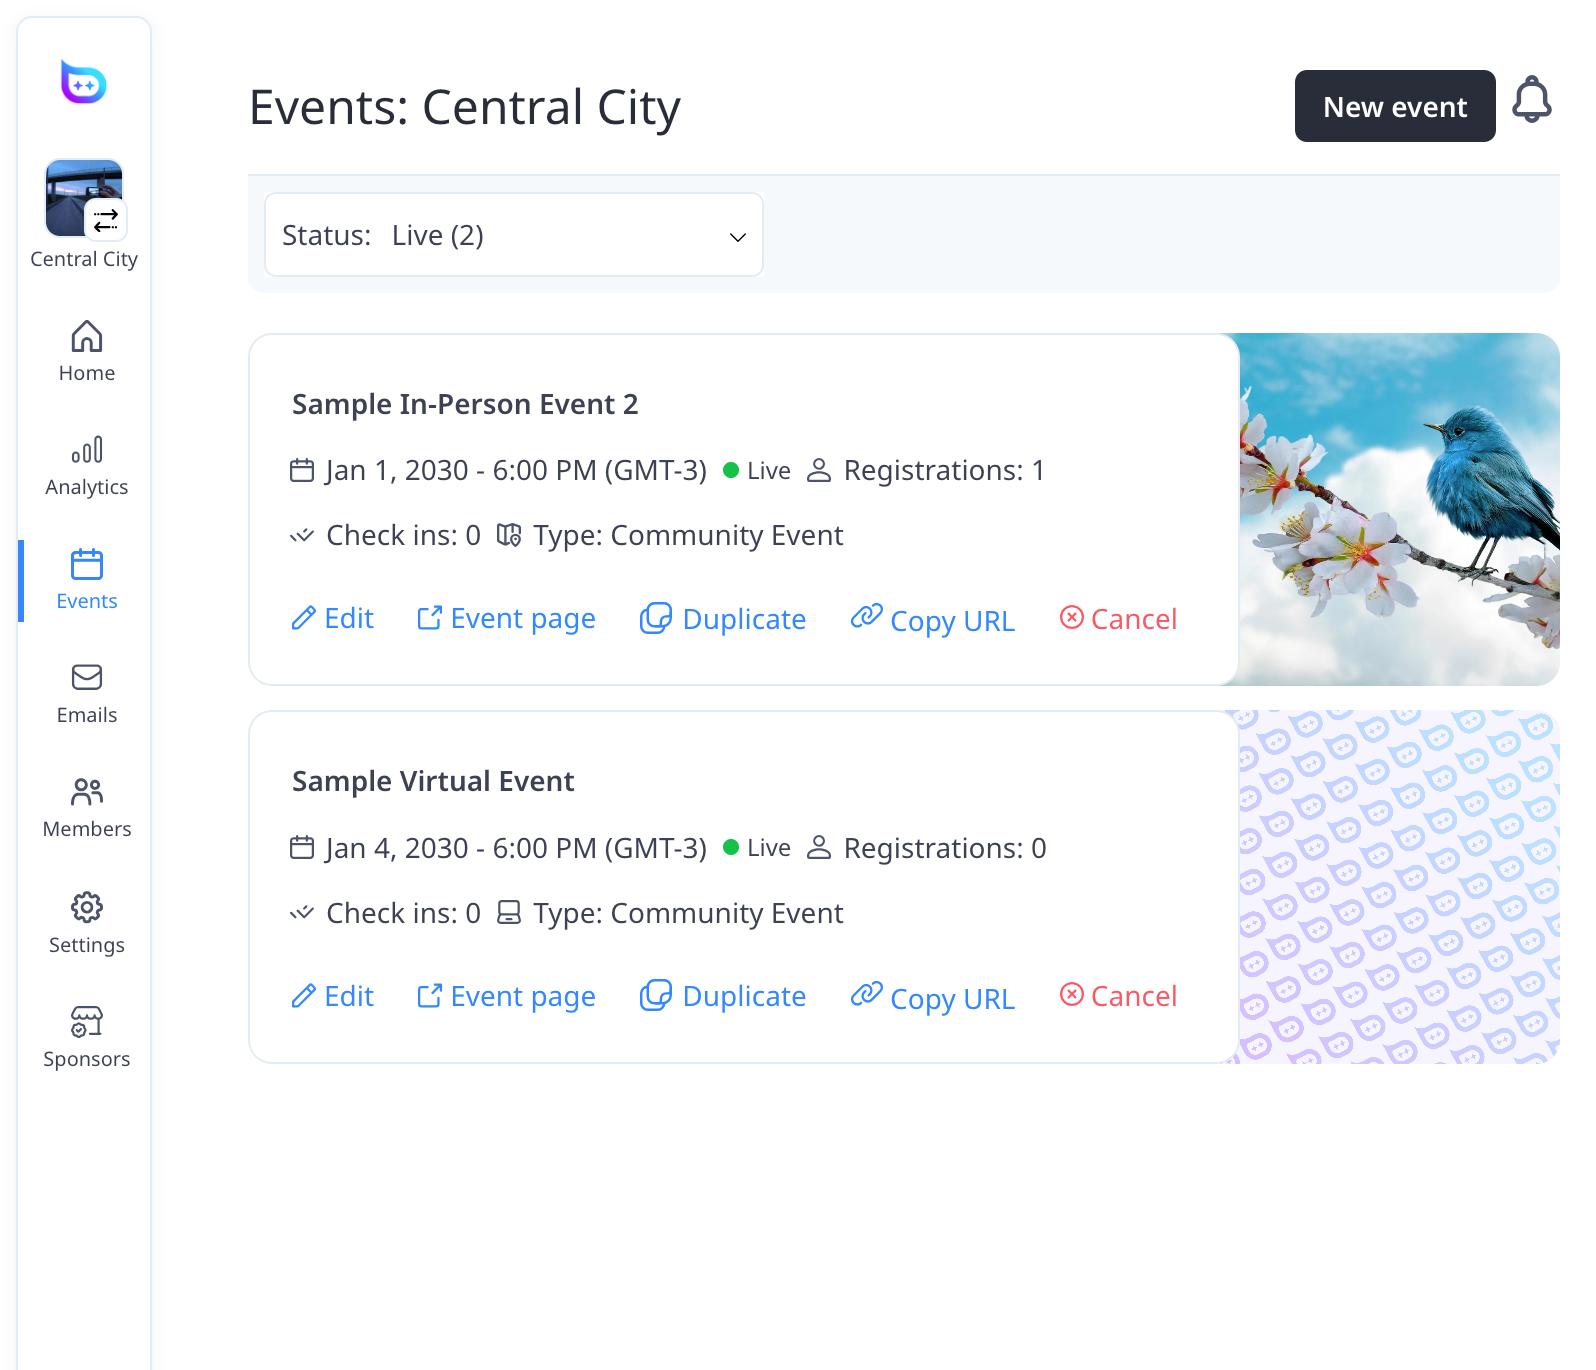1596x1370 pixels.
Task: Click the Bevy logo in the sidebar
Action: pyautogui.click(x=84, y=82)
